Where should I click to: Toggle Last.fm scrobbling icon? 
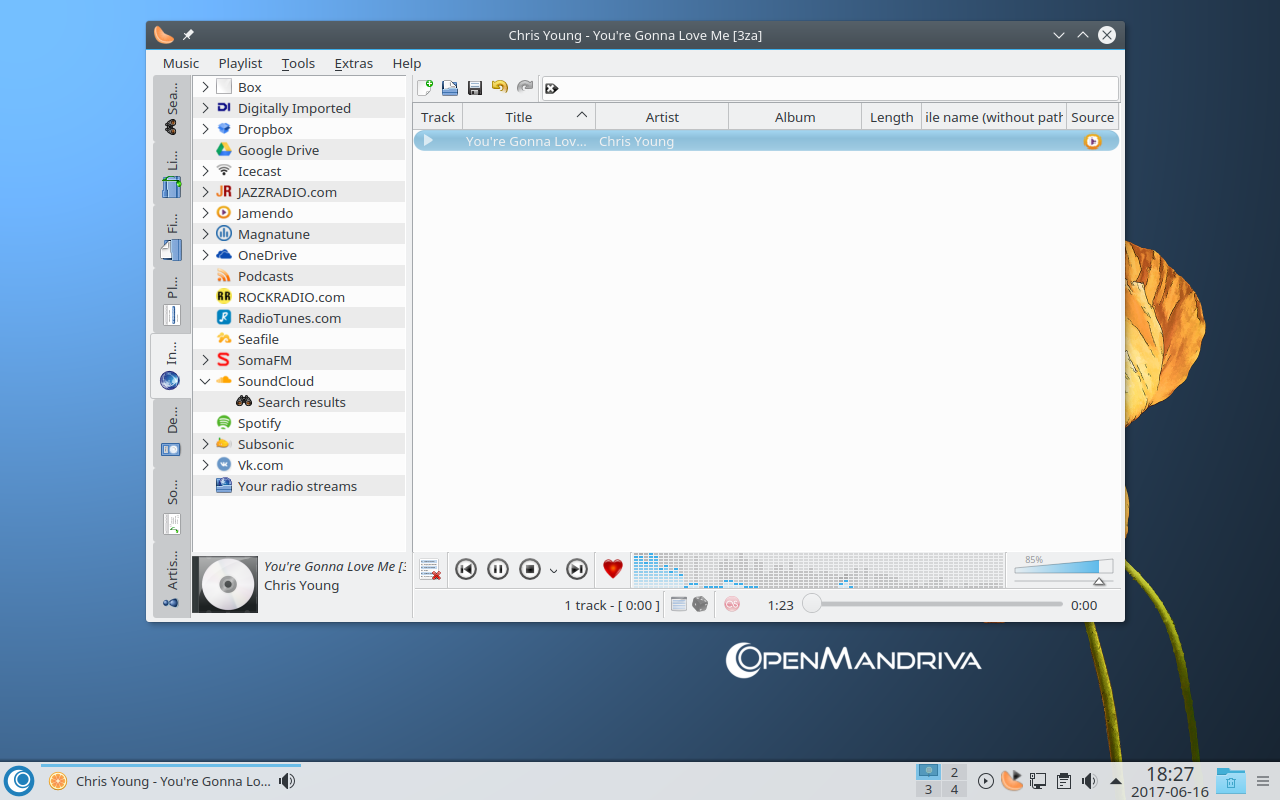pyautogui.click(x=732, y=604)
